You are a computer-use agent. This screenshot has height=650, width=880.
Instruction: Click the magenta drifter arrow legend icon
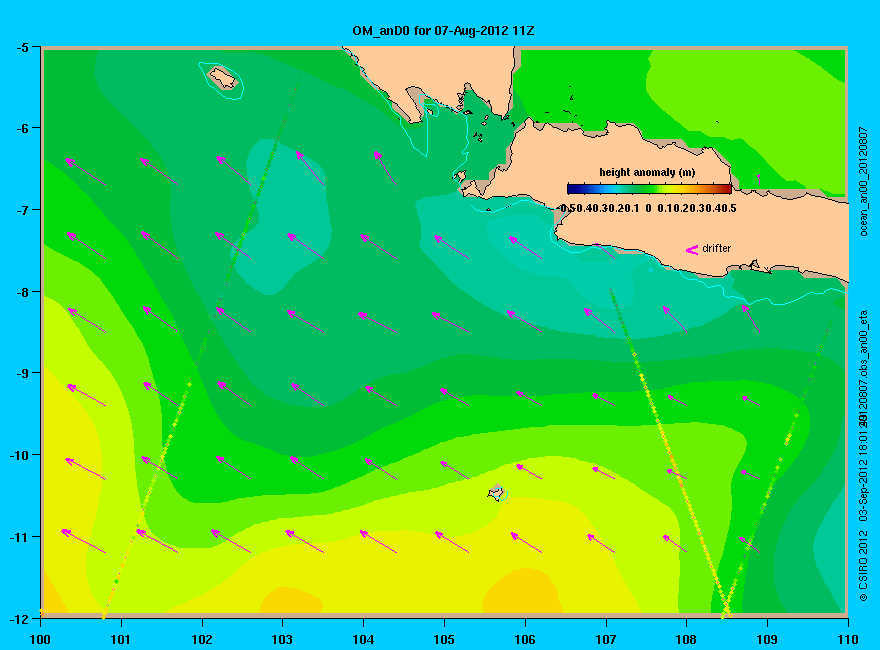coord(692,249)
